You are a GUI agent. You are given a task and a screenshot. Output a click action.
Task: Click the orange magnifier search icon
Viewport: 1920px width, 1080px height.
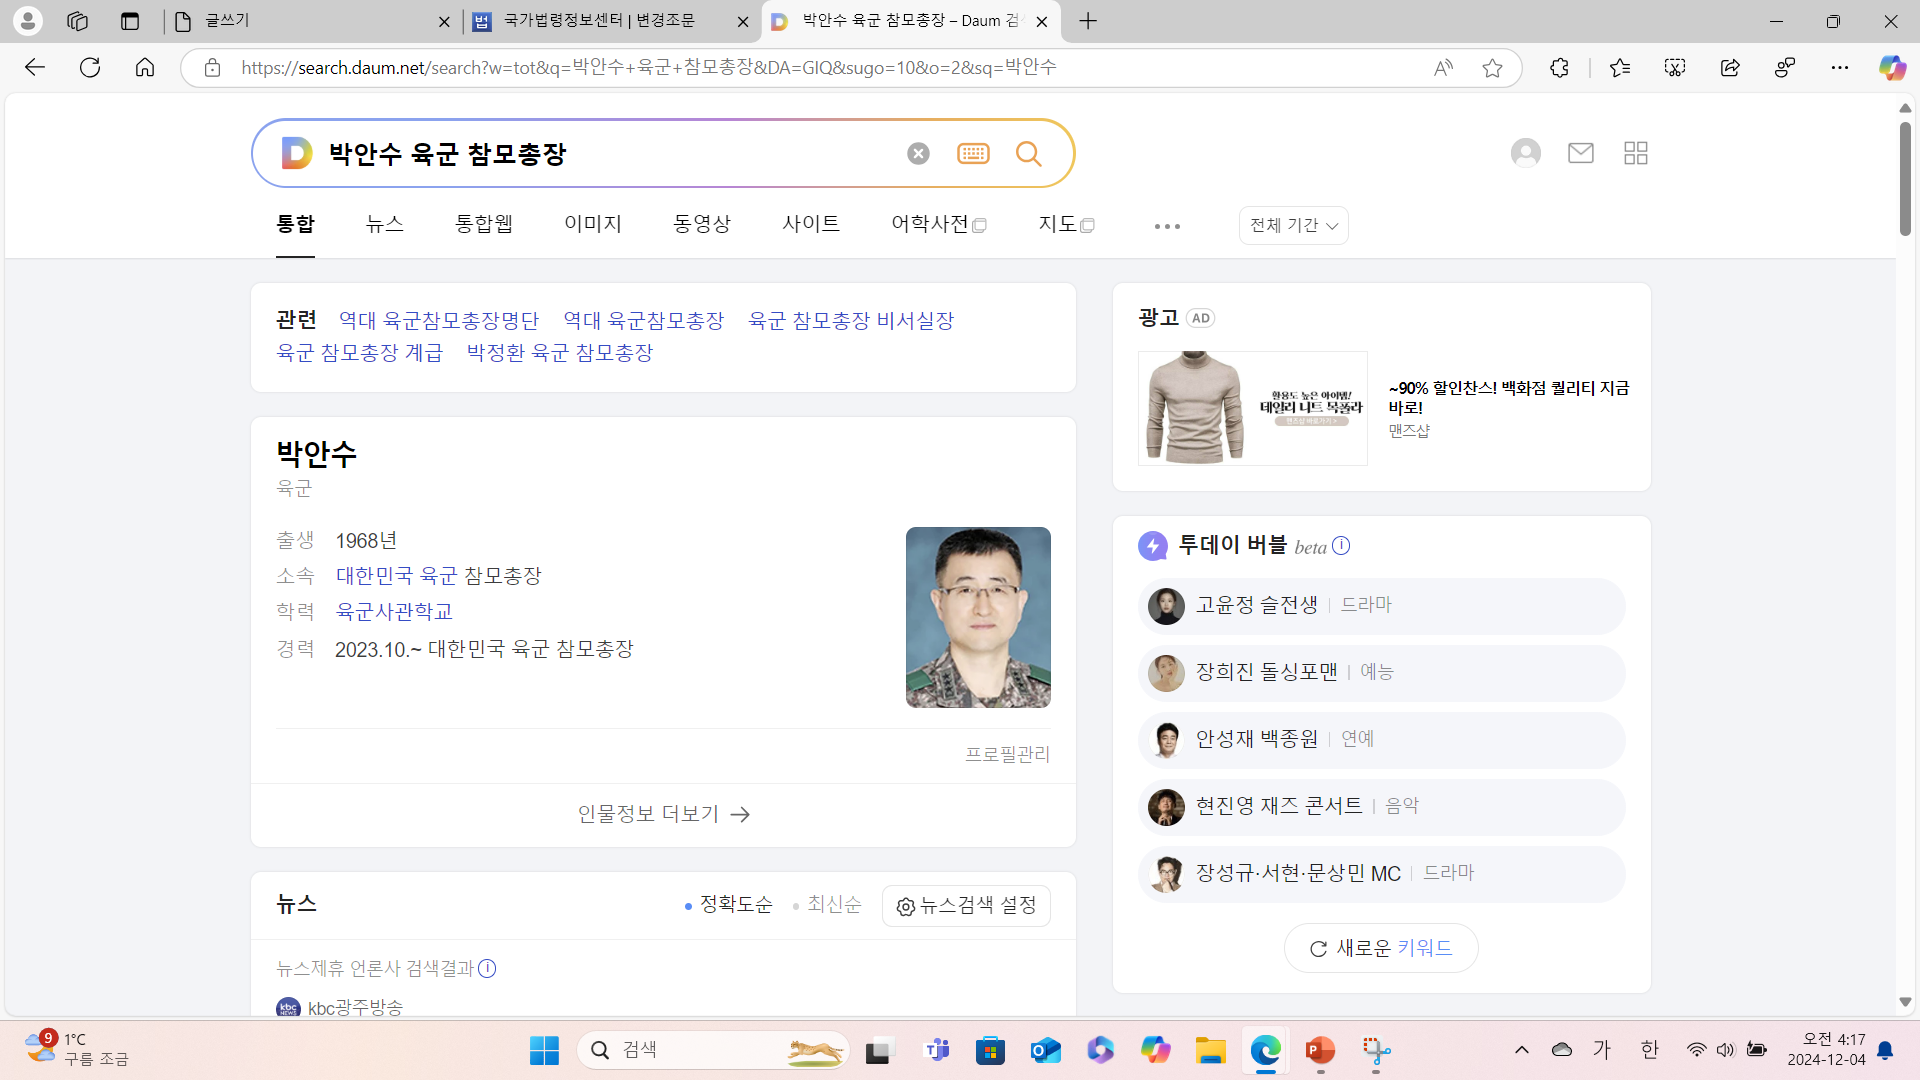[x=1028, y=153]
